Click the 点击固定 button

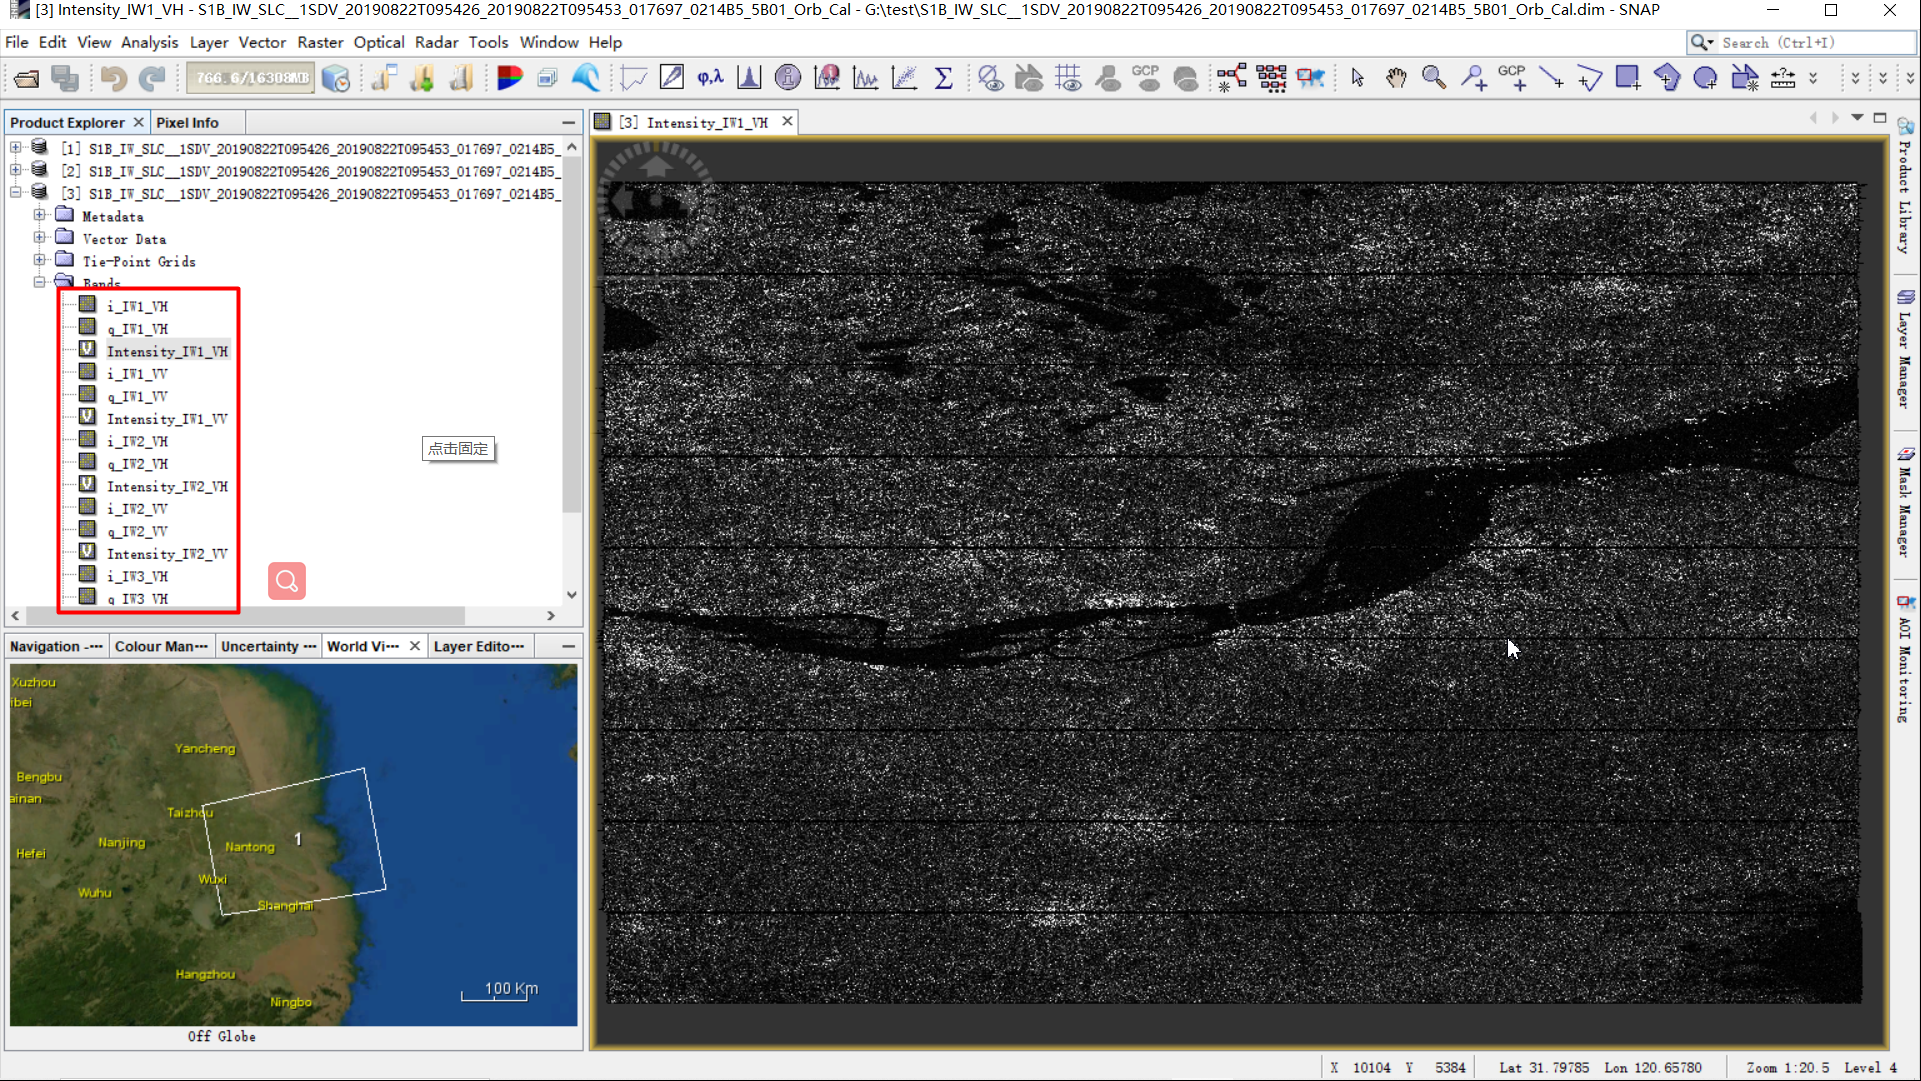point(457,449)
